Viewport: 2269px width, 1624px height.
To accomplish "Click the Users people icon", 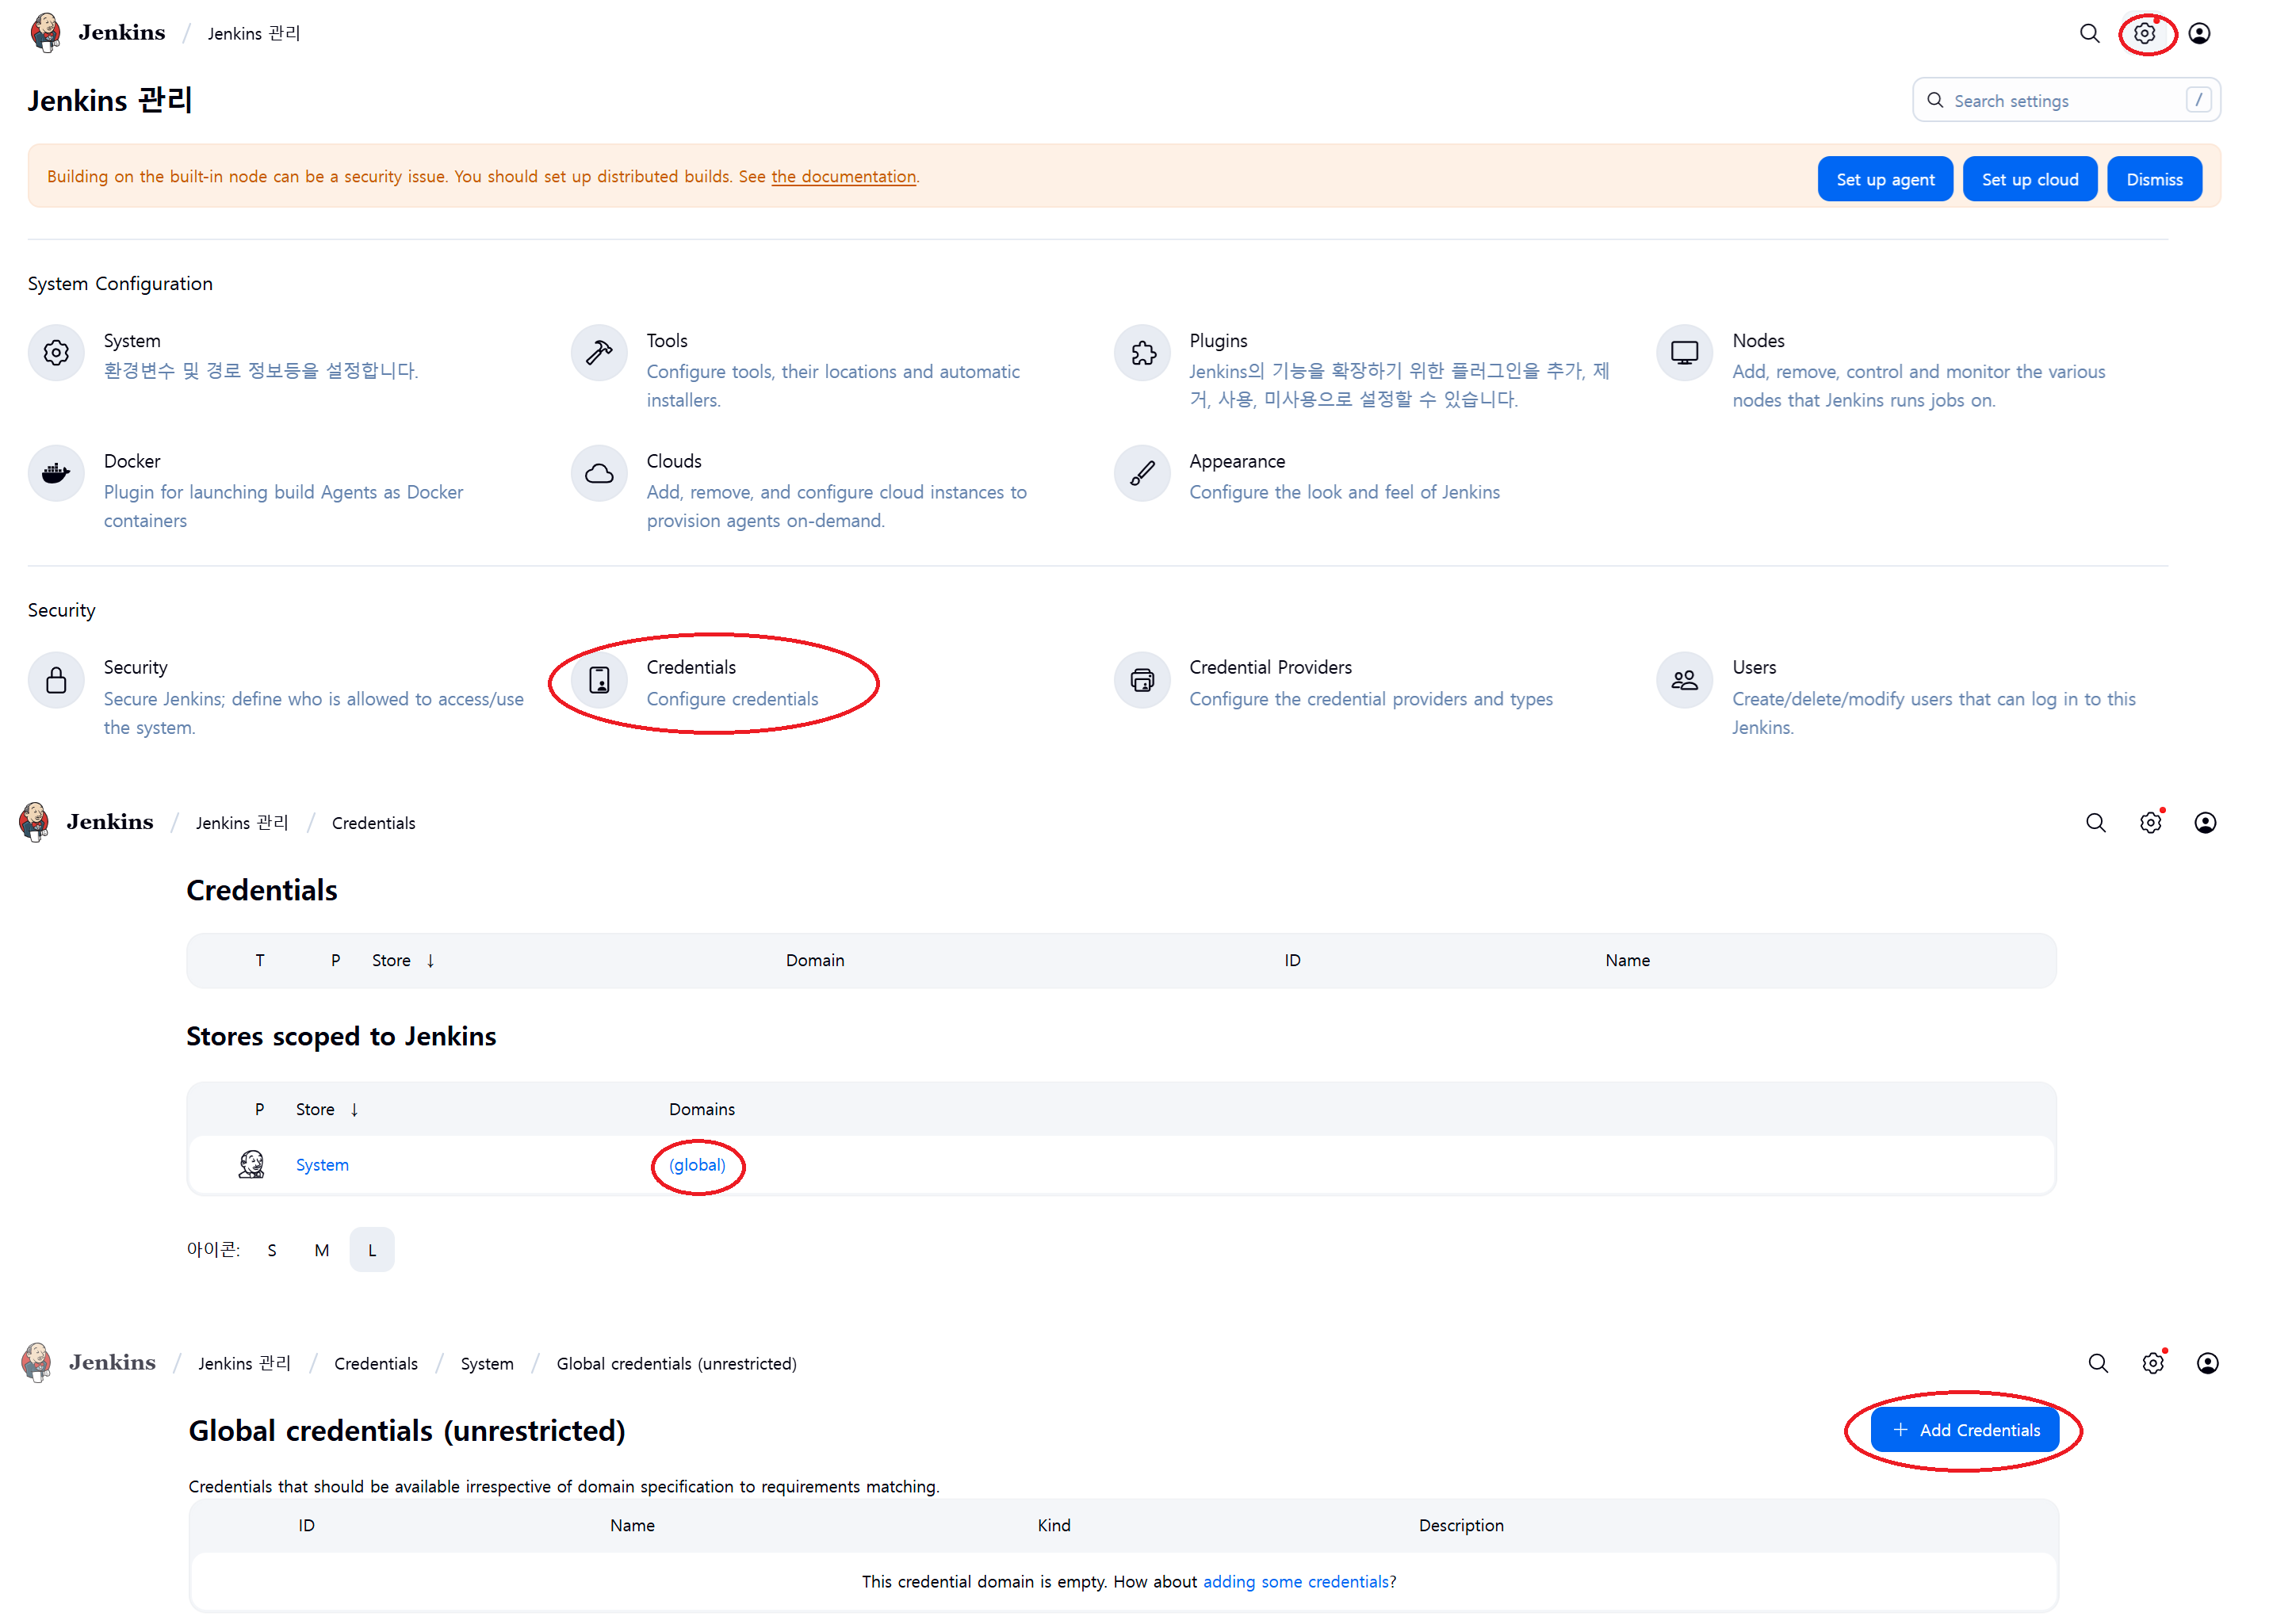I will pyautogui.click(x=1684, y=680).
